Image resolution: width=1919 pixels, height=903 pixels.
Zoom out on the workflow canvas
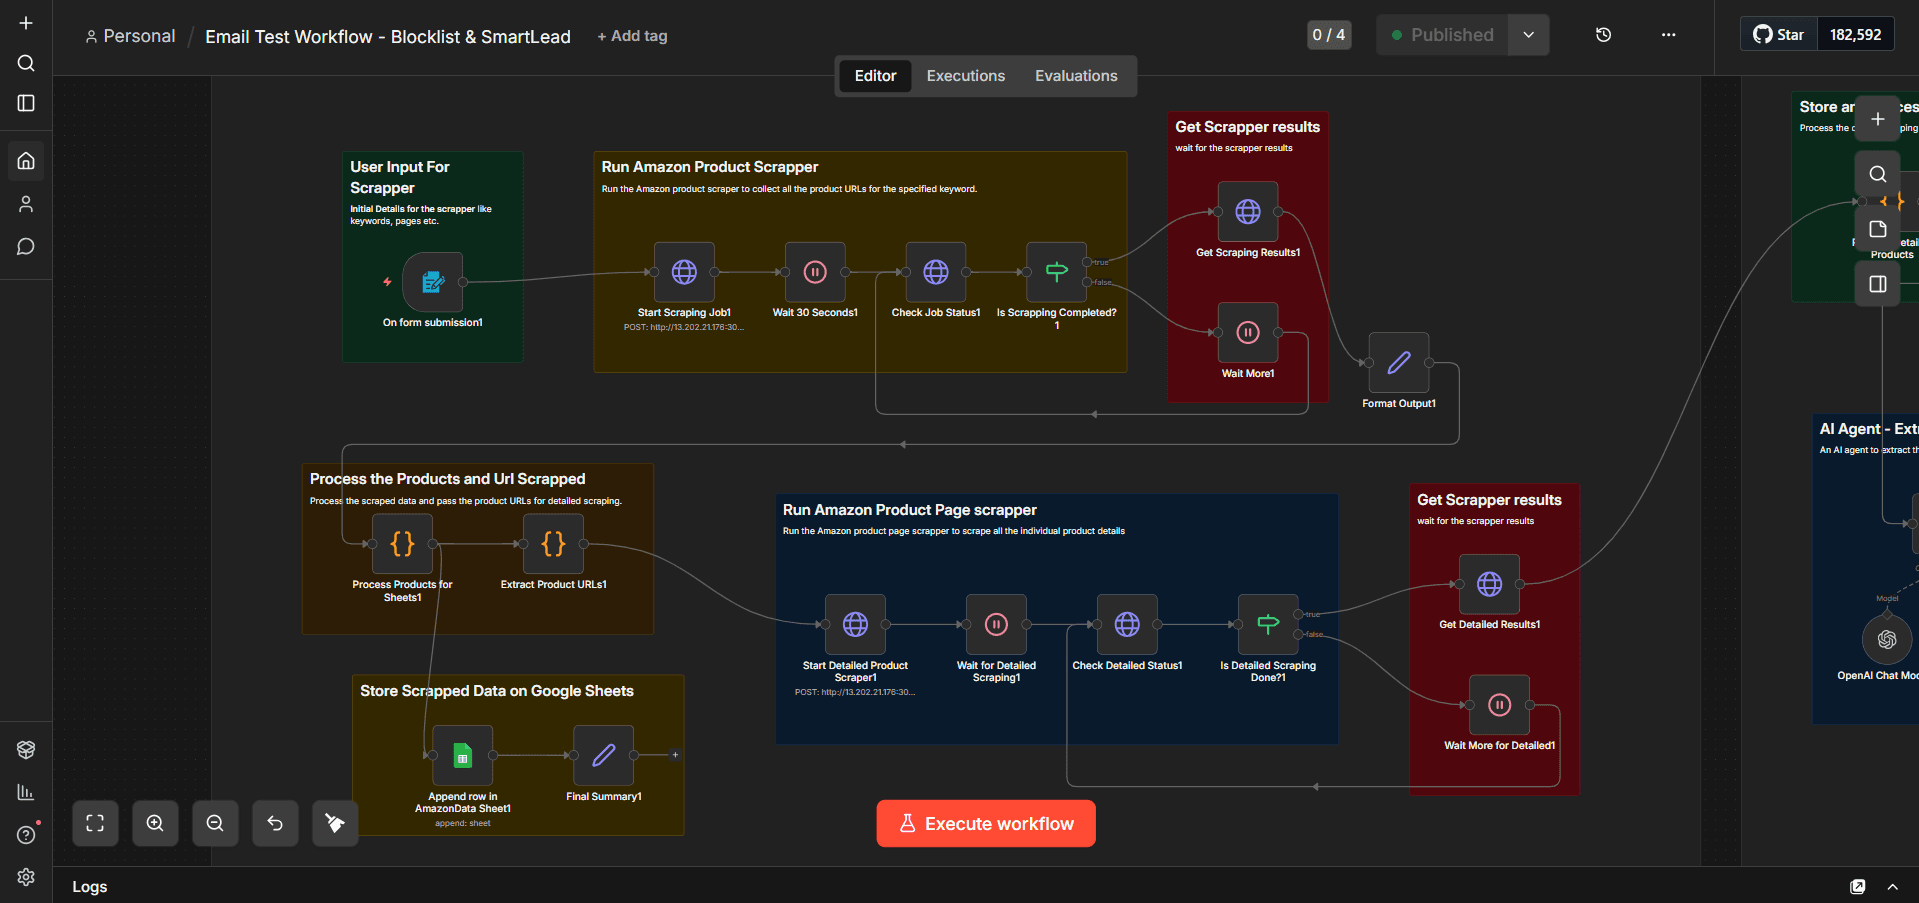215,823
